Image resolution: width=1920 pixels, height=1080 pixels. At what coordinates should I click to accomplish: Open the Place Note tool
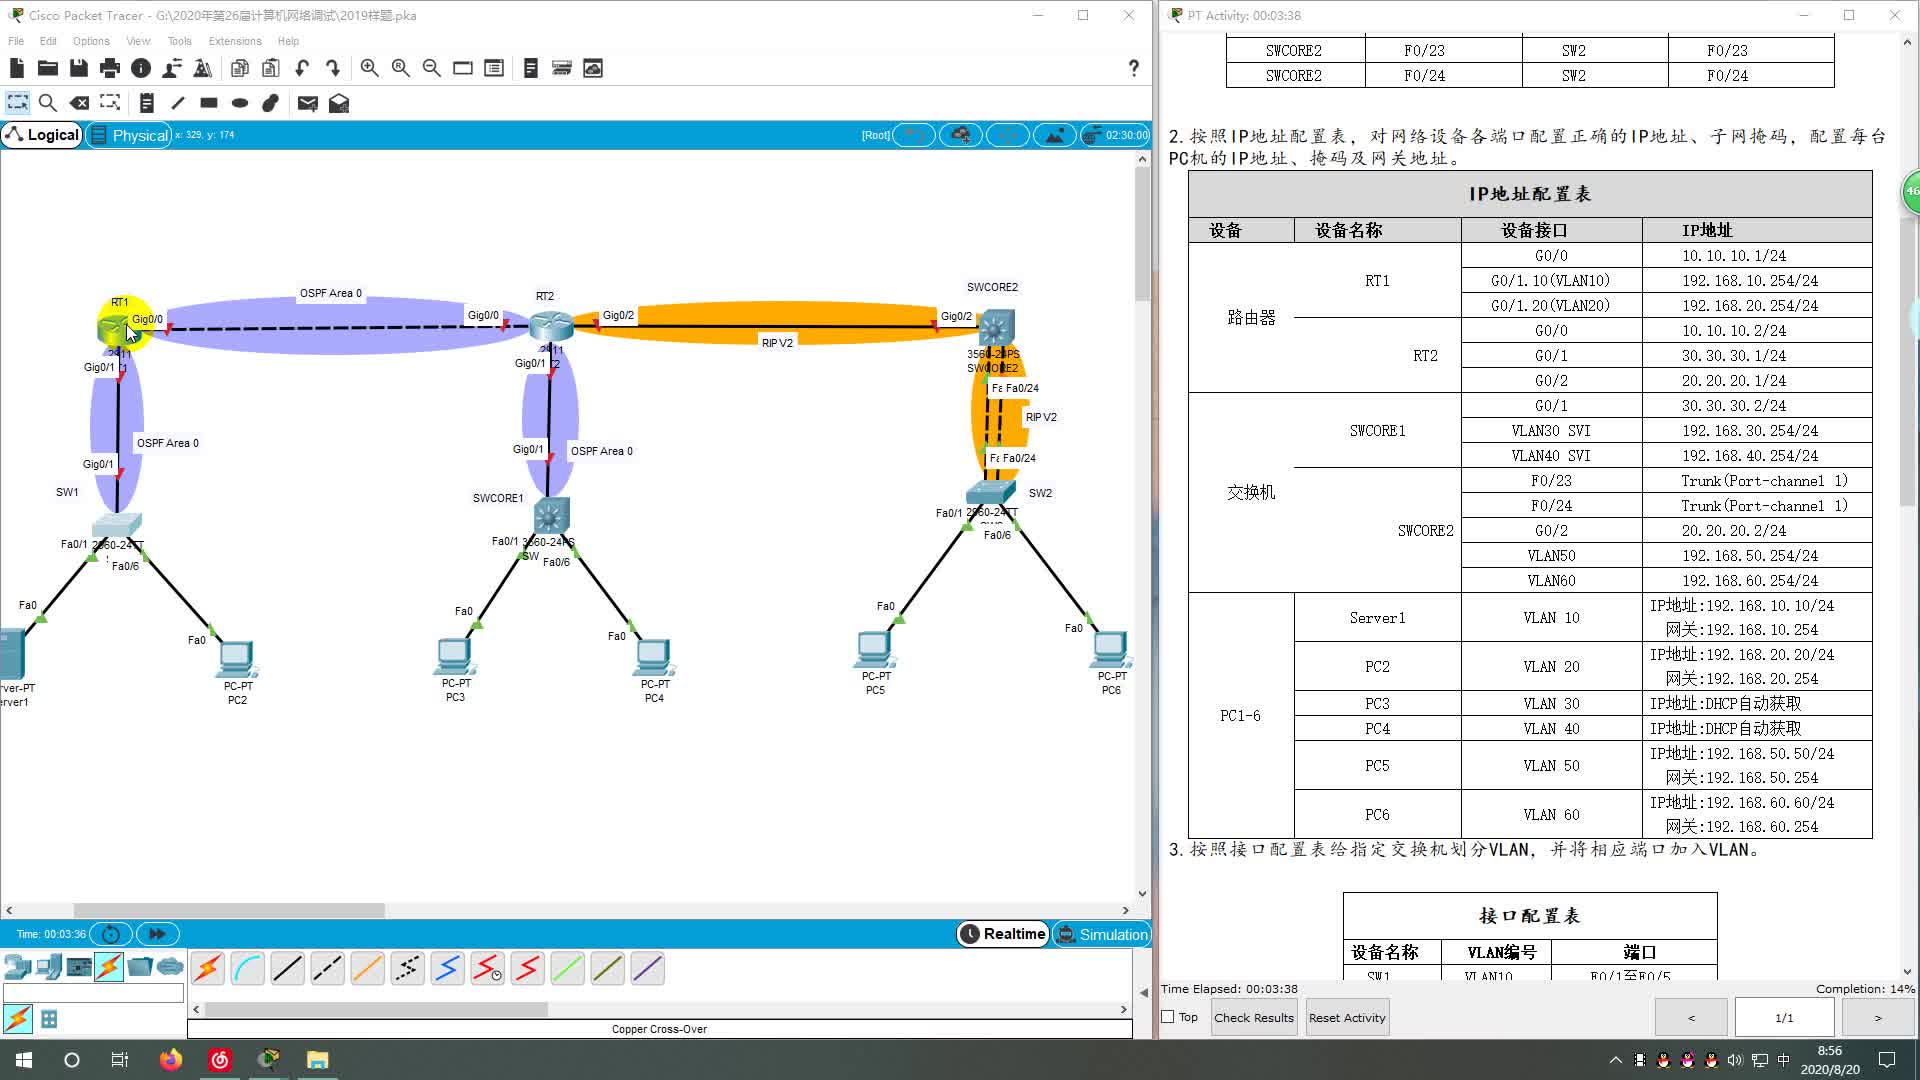click(146, 103)
